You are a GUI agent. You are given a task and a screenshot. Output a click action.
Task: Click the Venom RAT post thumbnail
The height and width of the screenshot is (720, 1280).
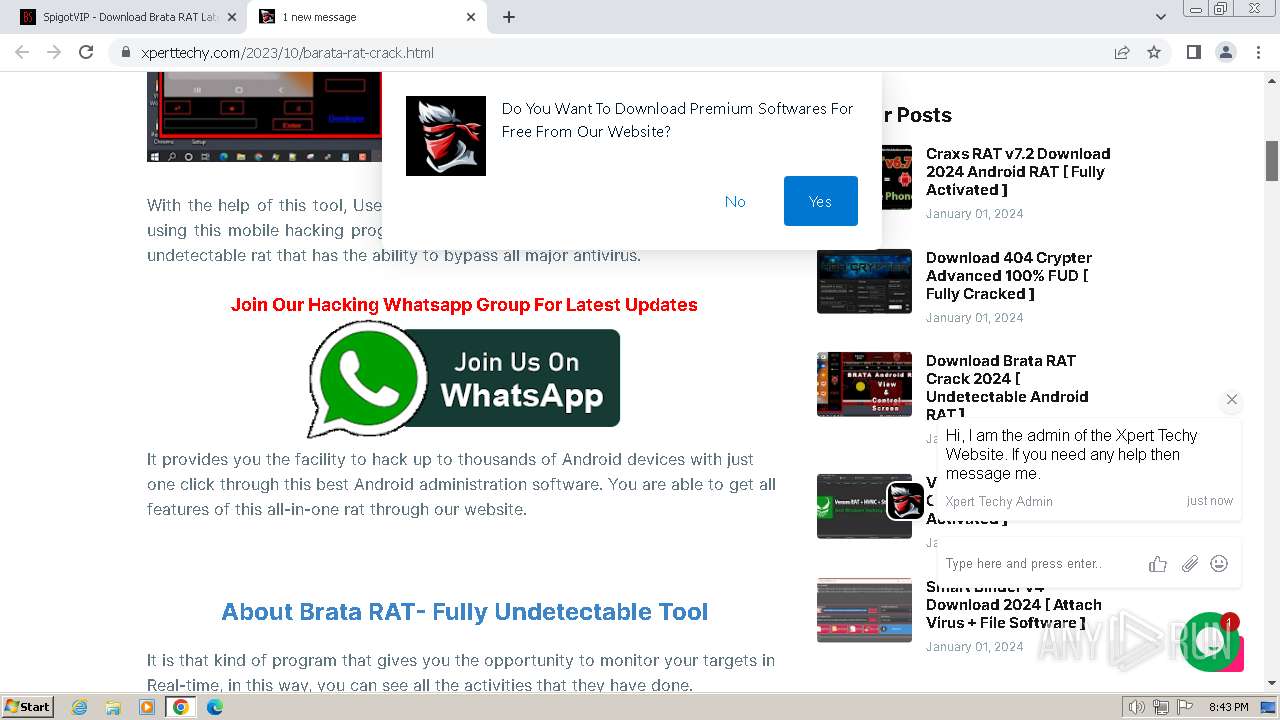coord(864,506)
